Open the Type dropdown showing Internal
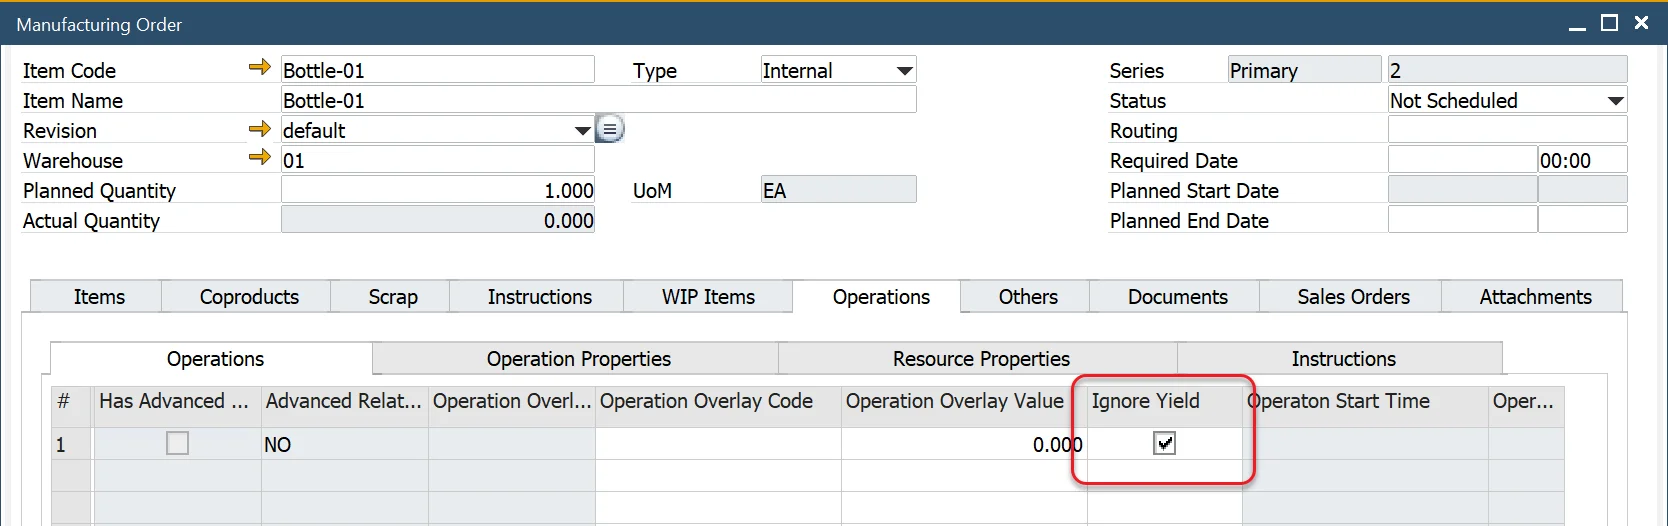Screen dimensions: 1668x526 tap(904, 71)
